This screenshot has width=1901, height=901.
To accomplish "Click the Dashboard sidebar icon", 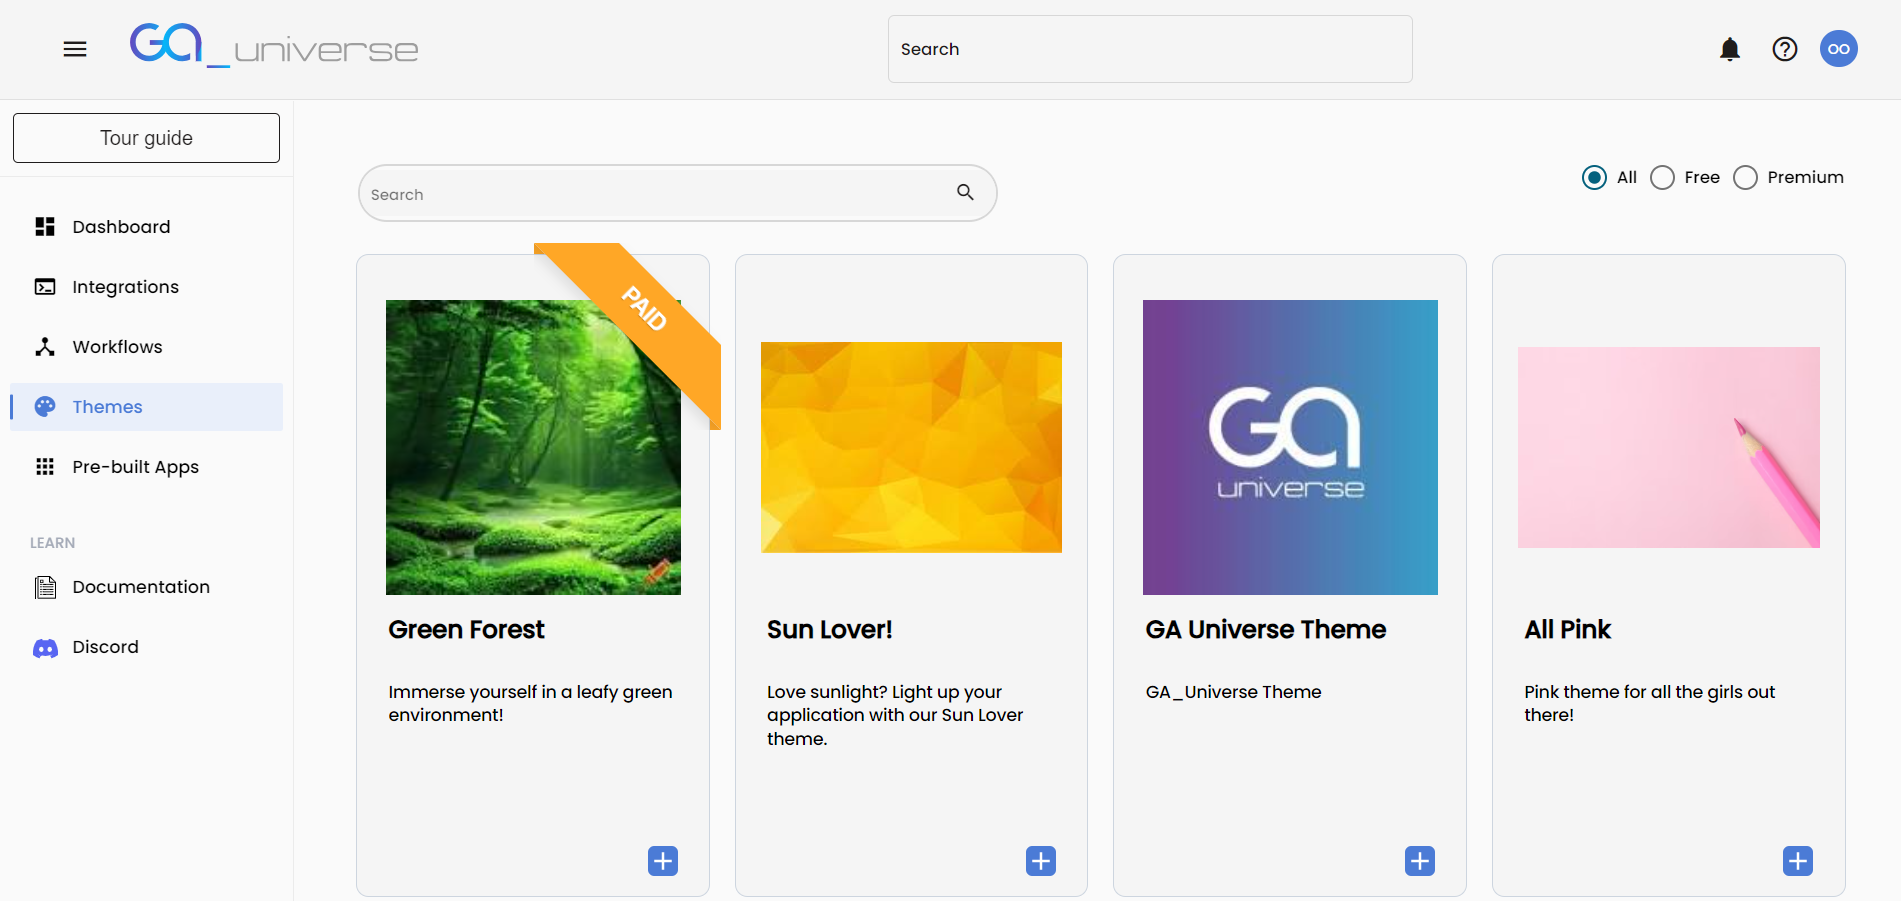I will click(x=45, y=227).
